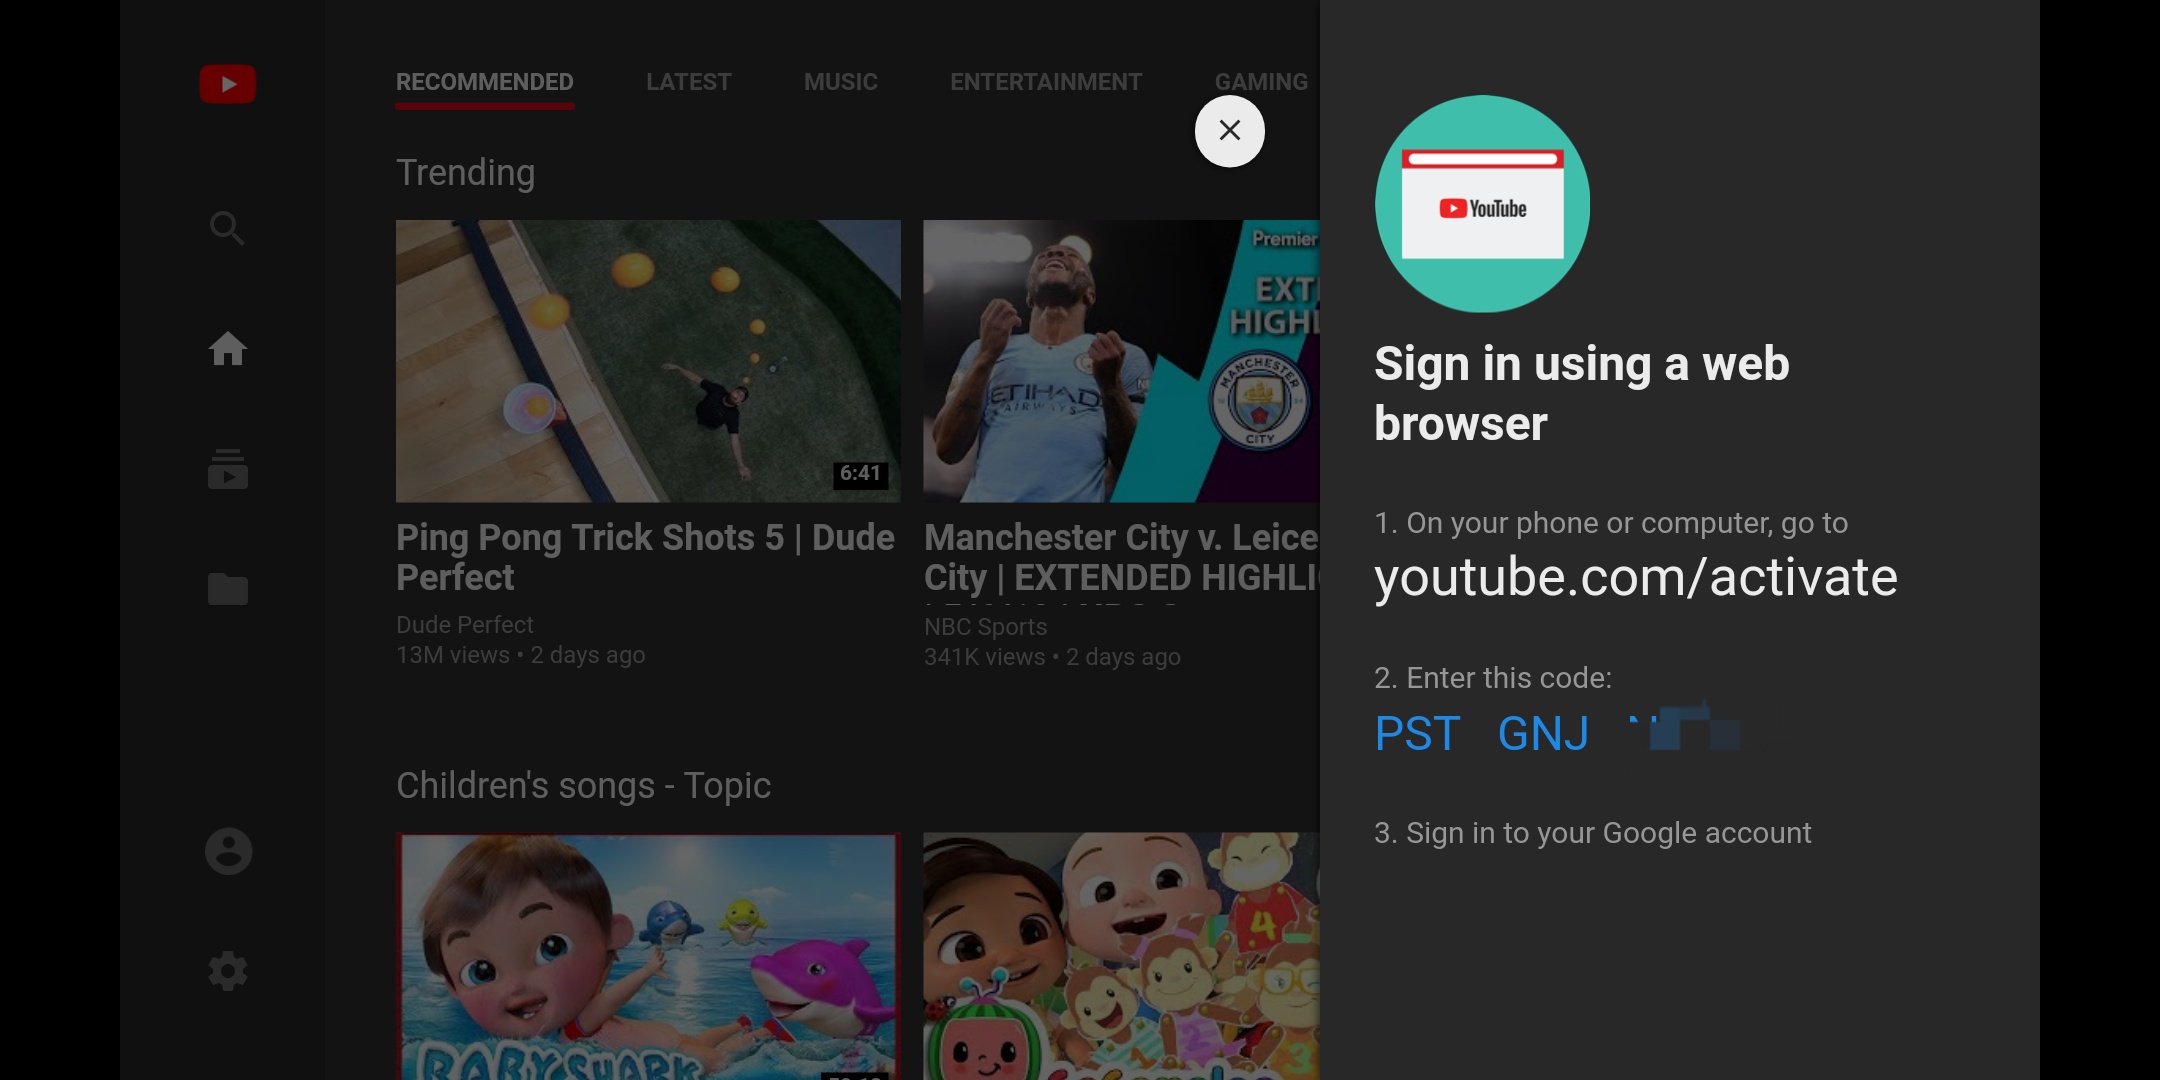Click the Ping Pong Trick Shots thumbnail

[x=647, y=360]
